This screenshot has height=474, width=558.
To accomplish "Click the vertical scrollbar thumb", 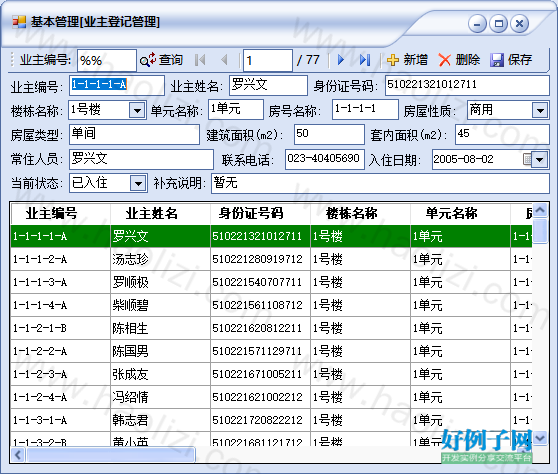I will point(540,231).
